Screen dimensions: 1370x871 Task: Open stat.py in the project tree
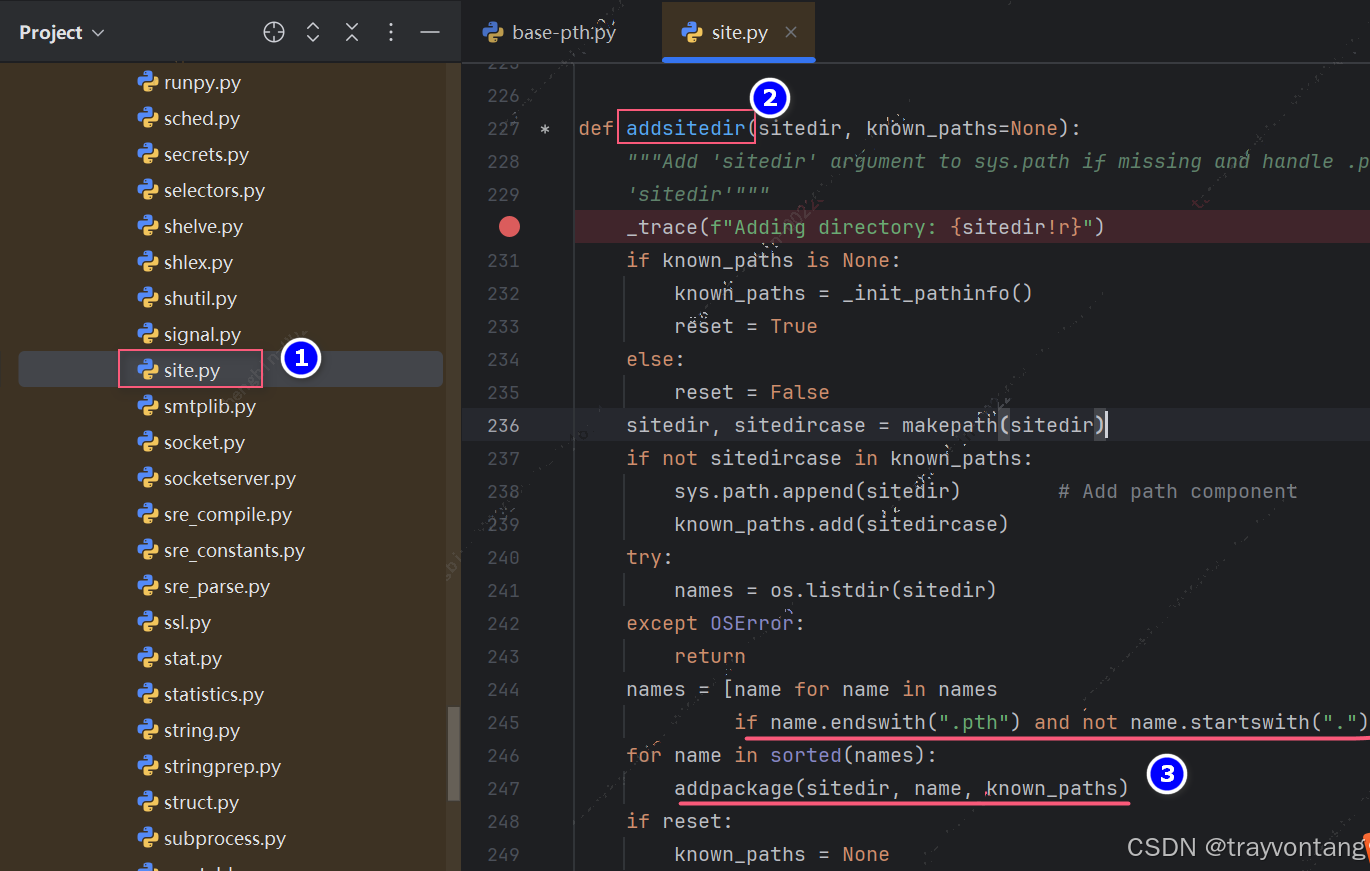(179, 659)
